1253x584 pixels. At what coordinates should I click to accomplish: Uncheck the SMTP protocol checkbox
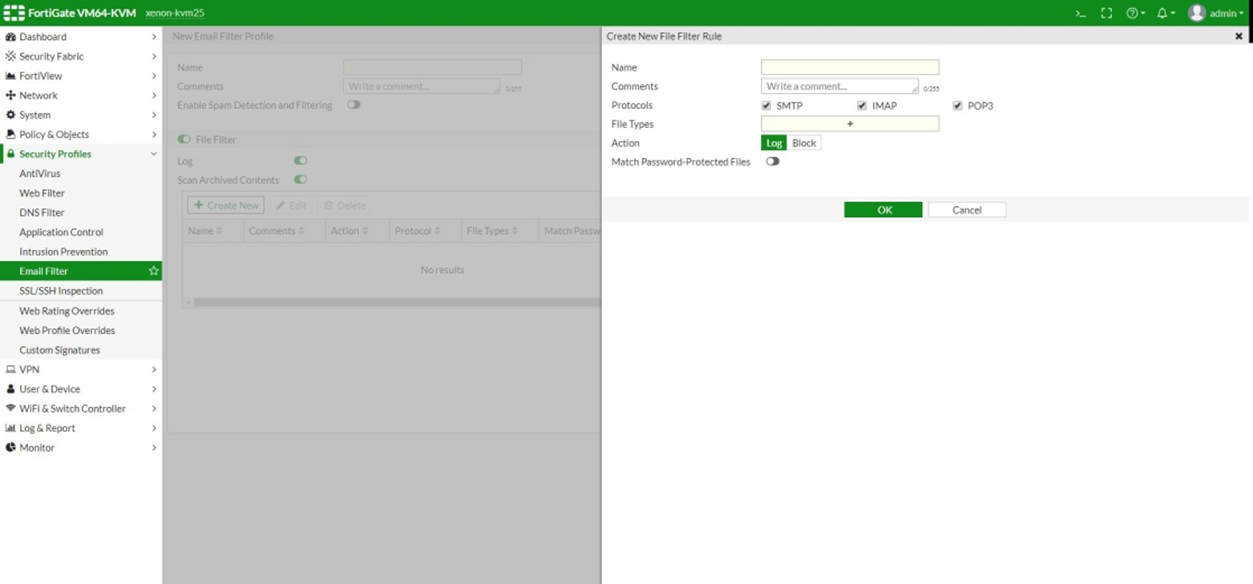766,105
